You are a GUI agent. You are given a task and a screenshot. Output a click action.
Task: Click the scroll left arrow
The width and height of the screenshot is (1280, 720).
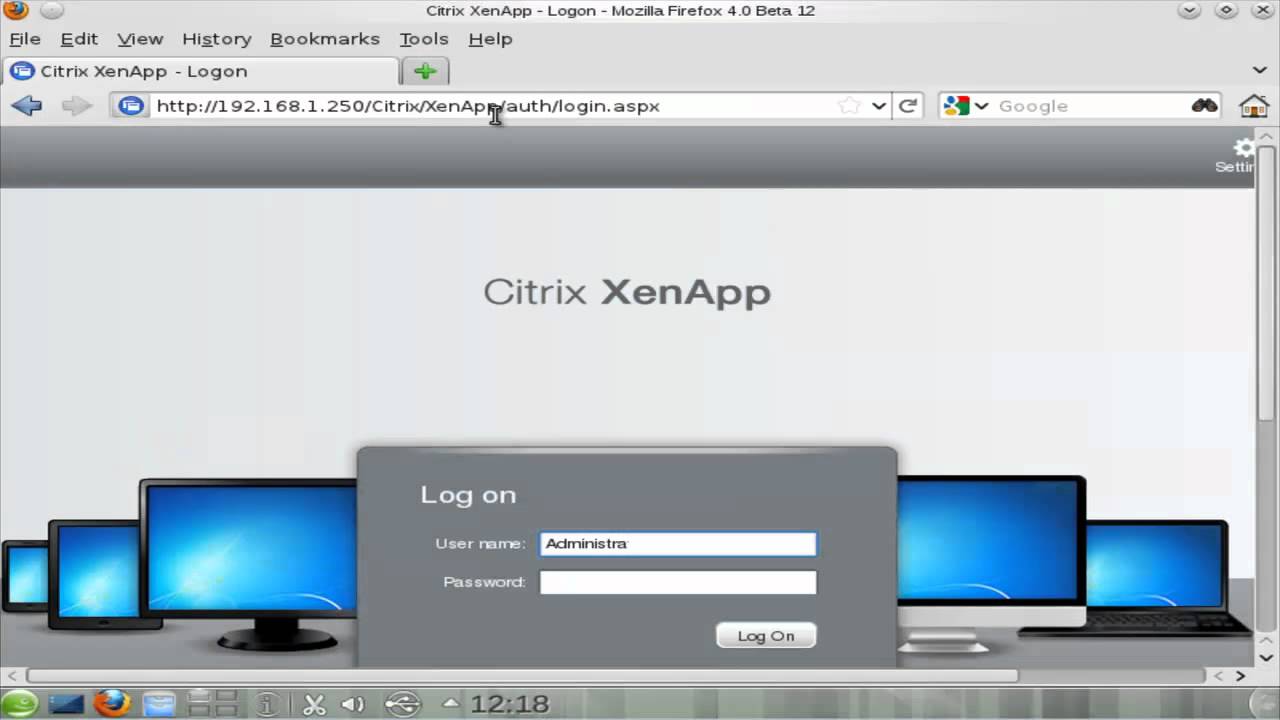12,676
